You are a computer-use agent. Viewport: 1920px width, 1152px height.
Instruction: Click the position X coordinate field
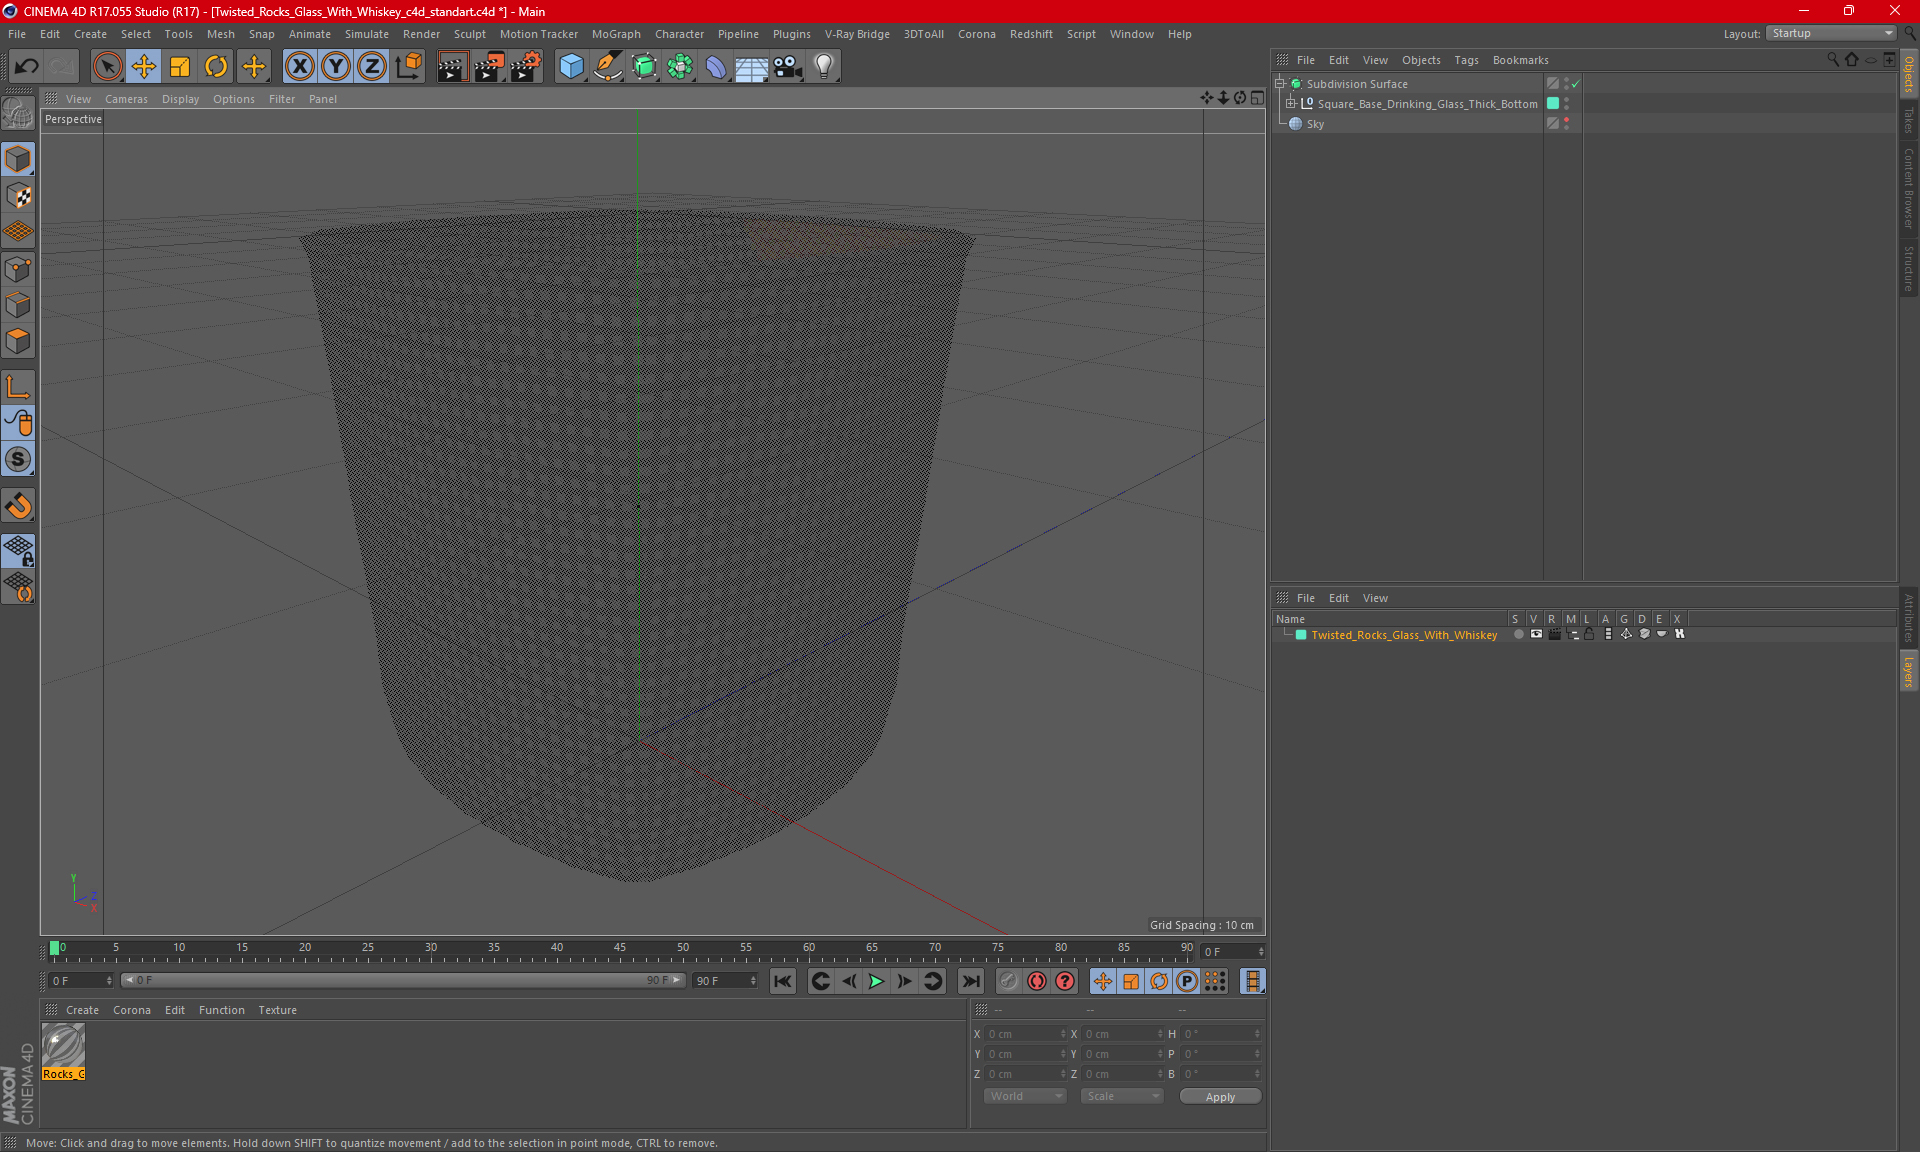(x=1025, y=1034)
